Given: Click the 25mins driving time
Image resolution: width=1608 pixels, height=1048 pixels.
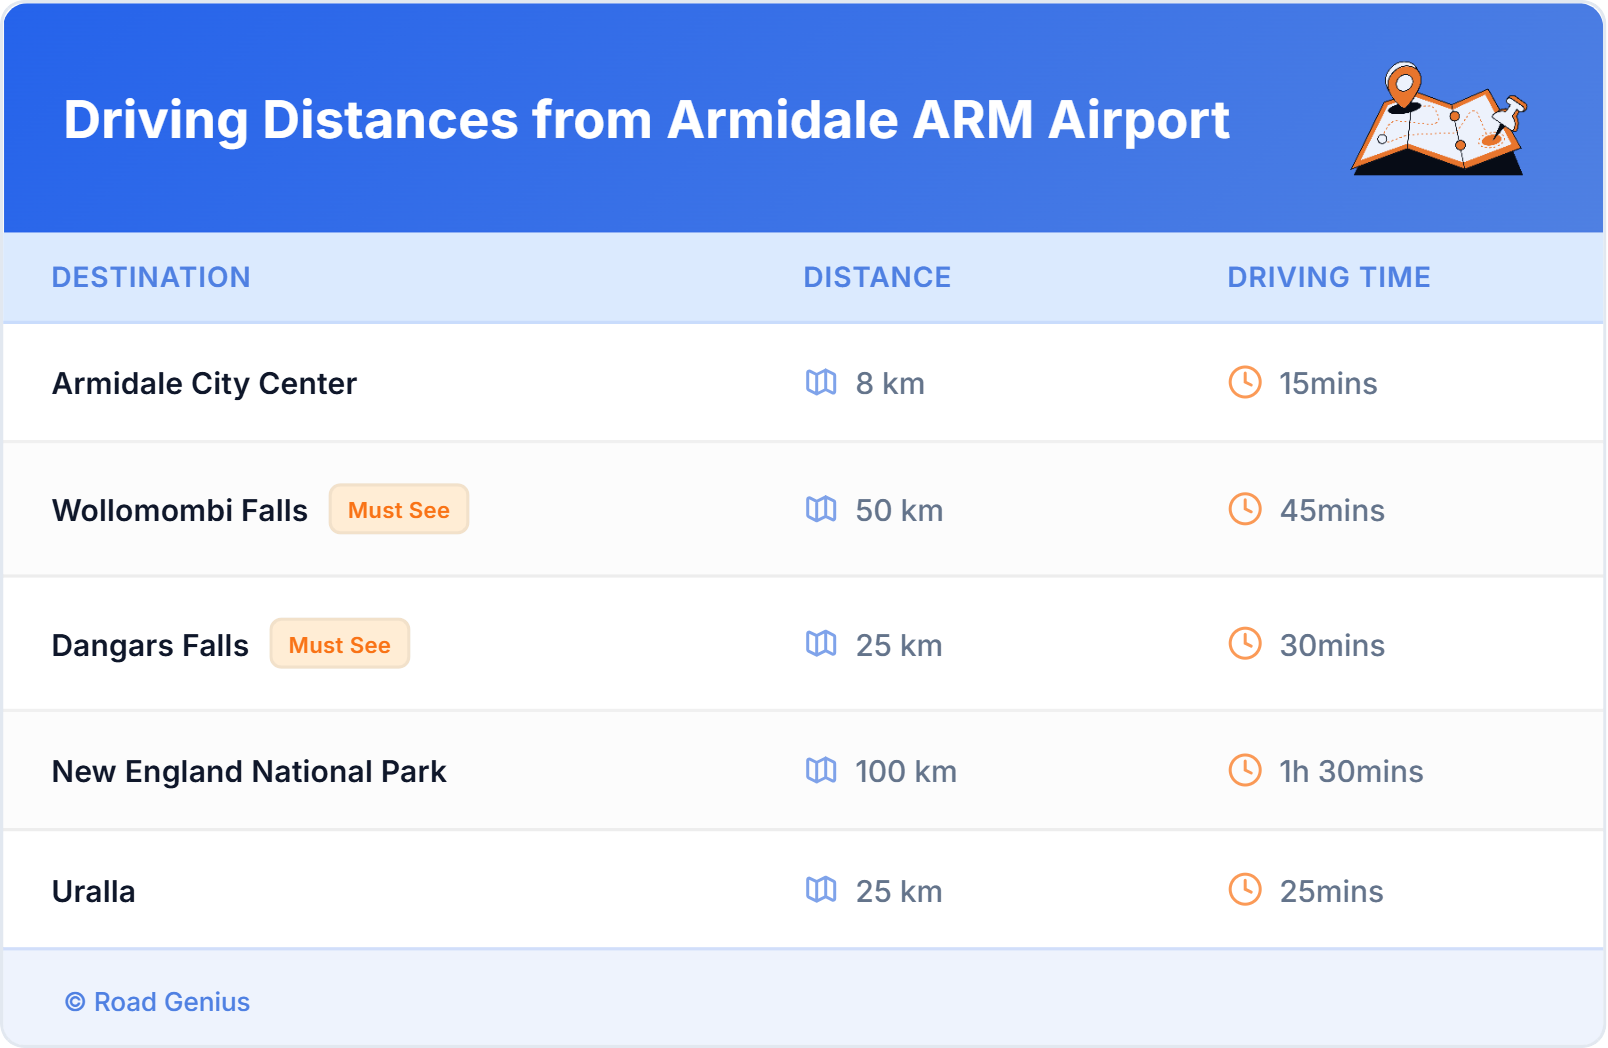Looking at the screenshot, I should point(1332,892).
